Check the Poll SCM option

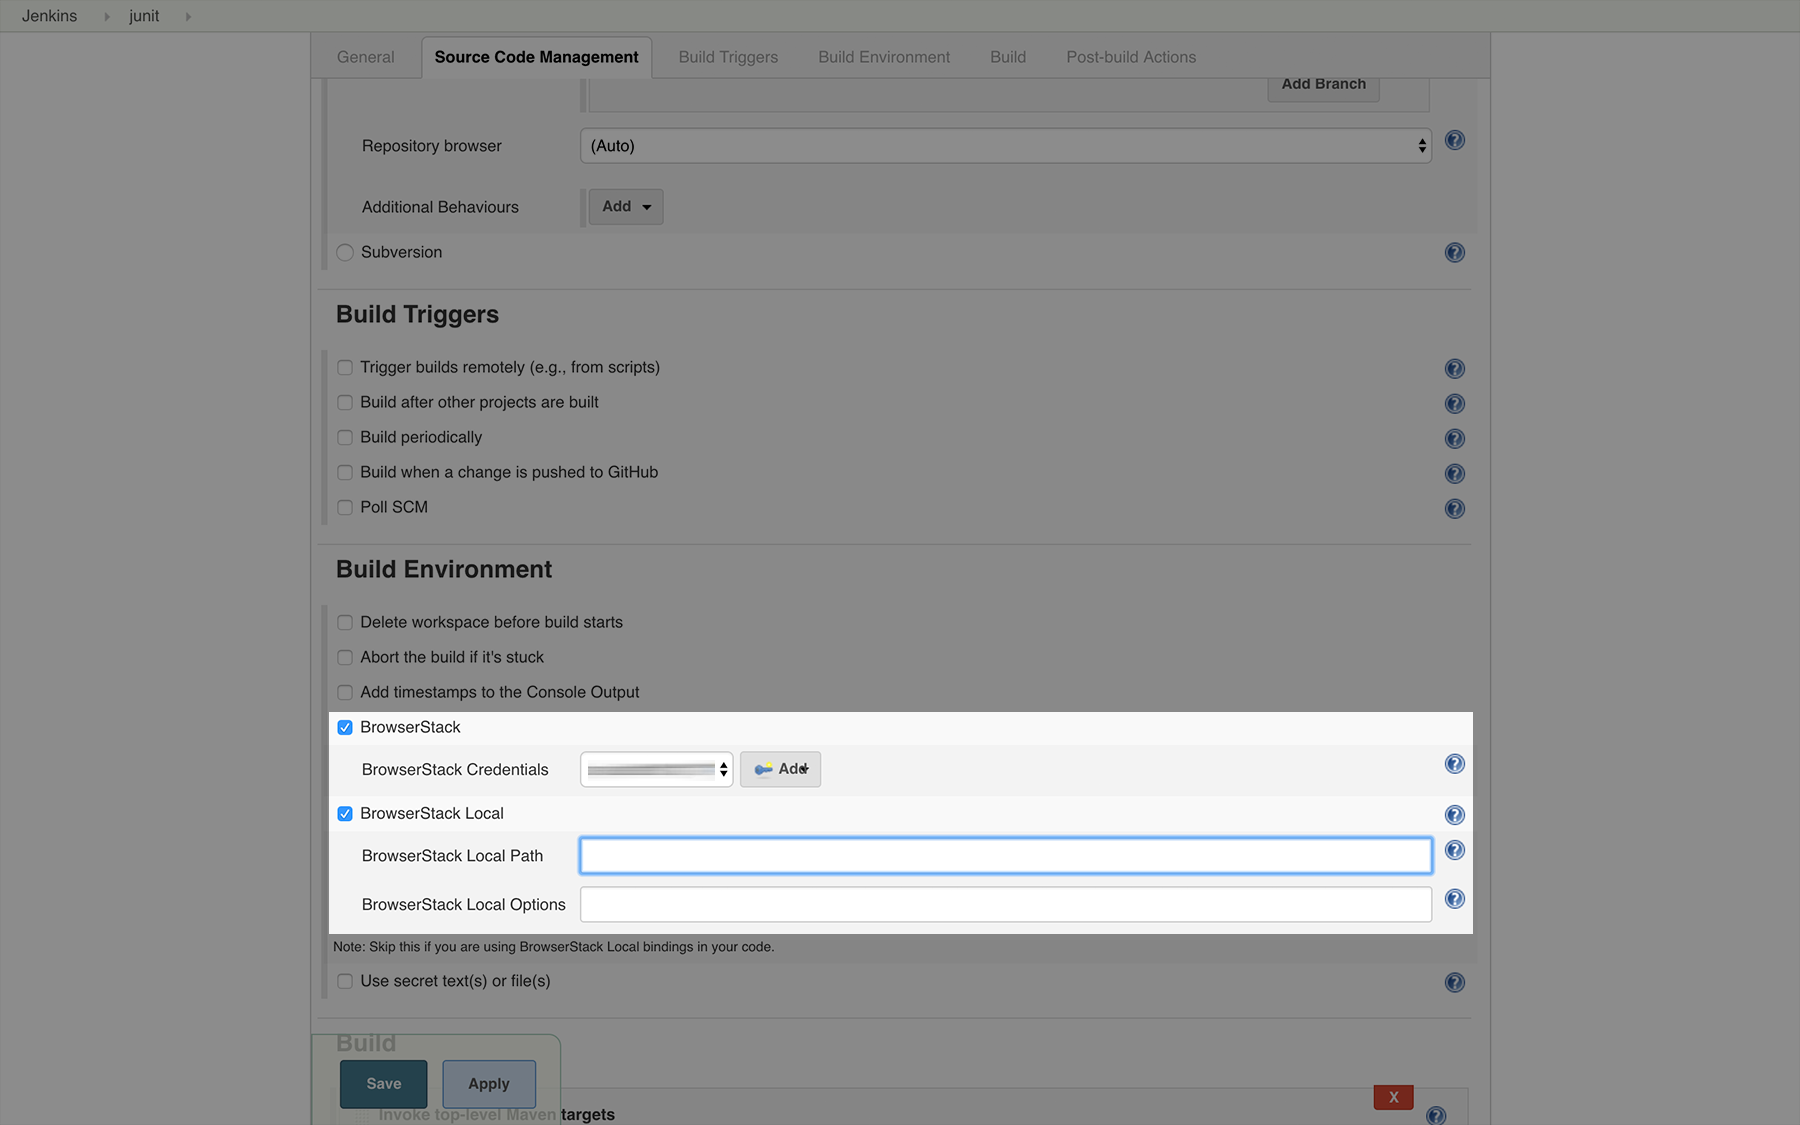[x=345, y=507]
